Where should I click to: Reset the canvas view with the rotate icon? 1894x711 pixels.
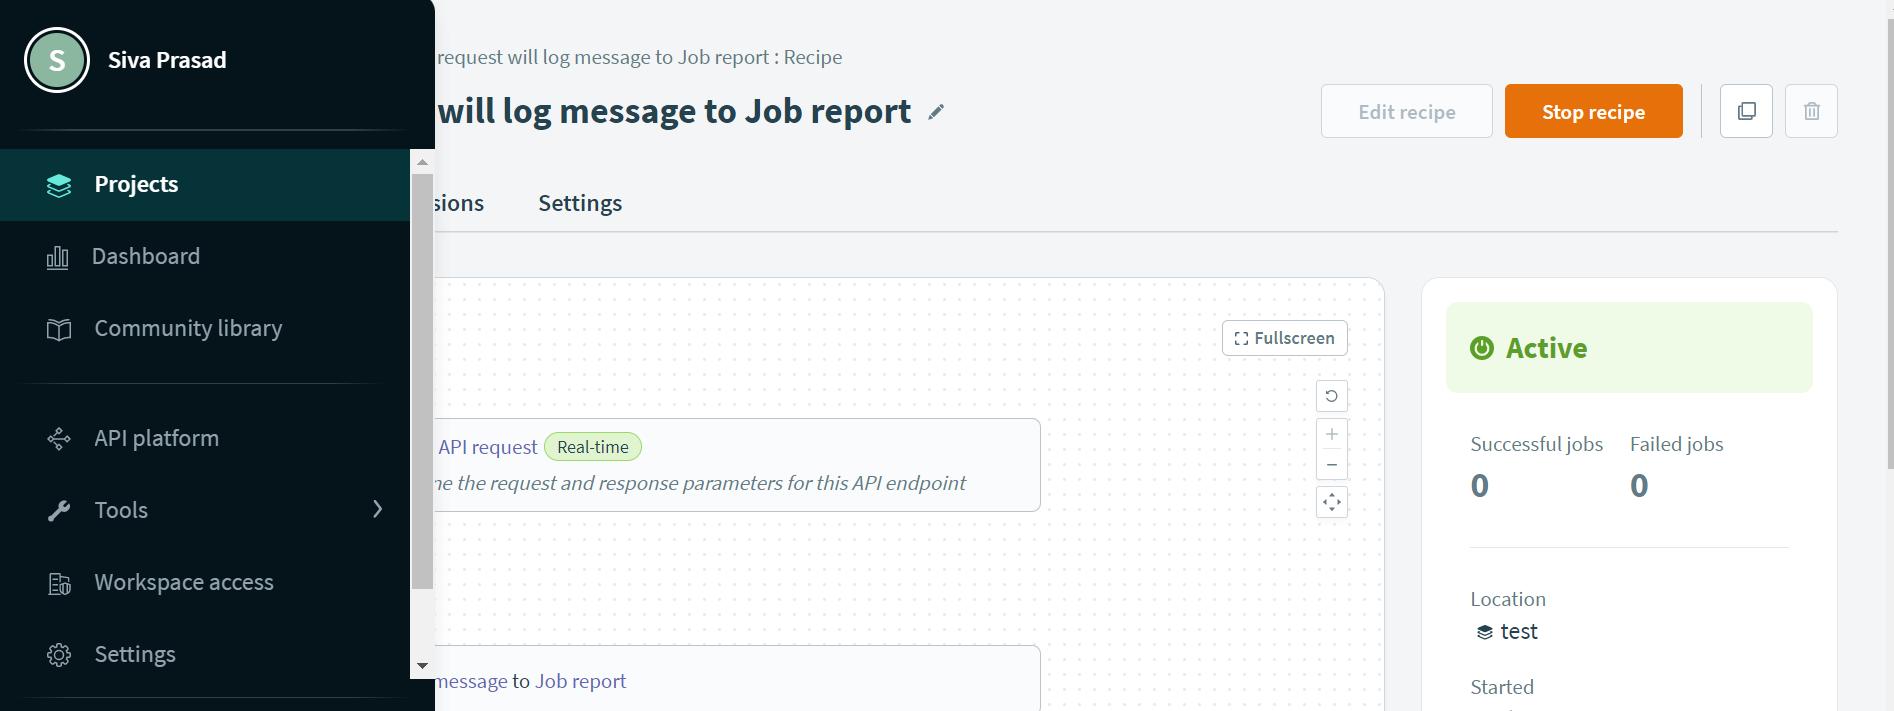pos(1331,396)
